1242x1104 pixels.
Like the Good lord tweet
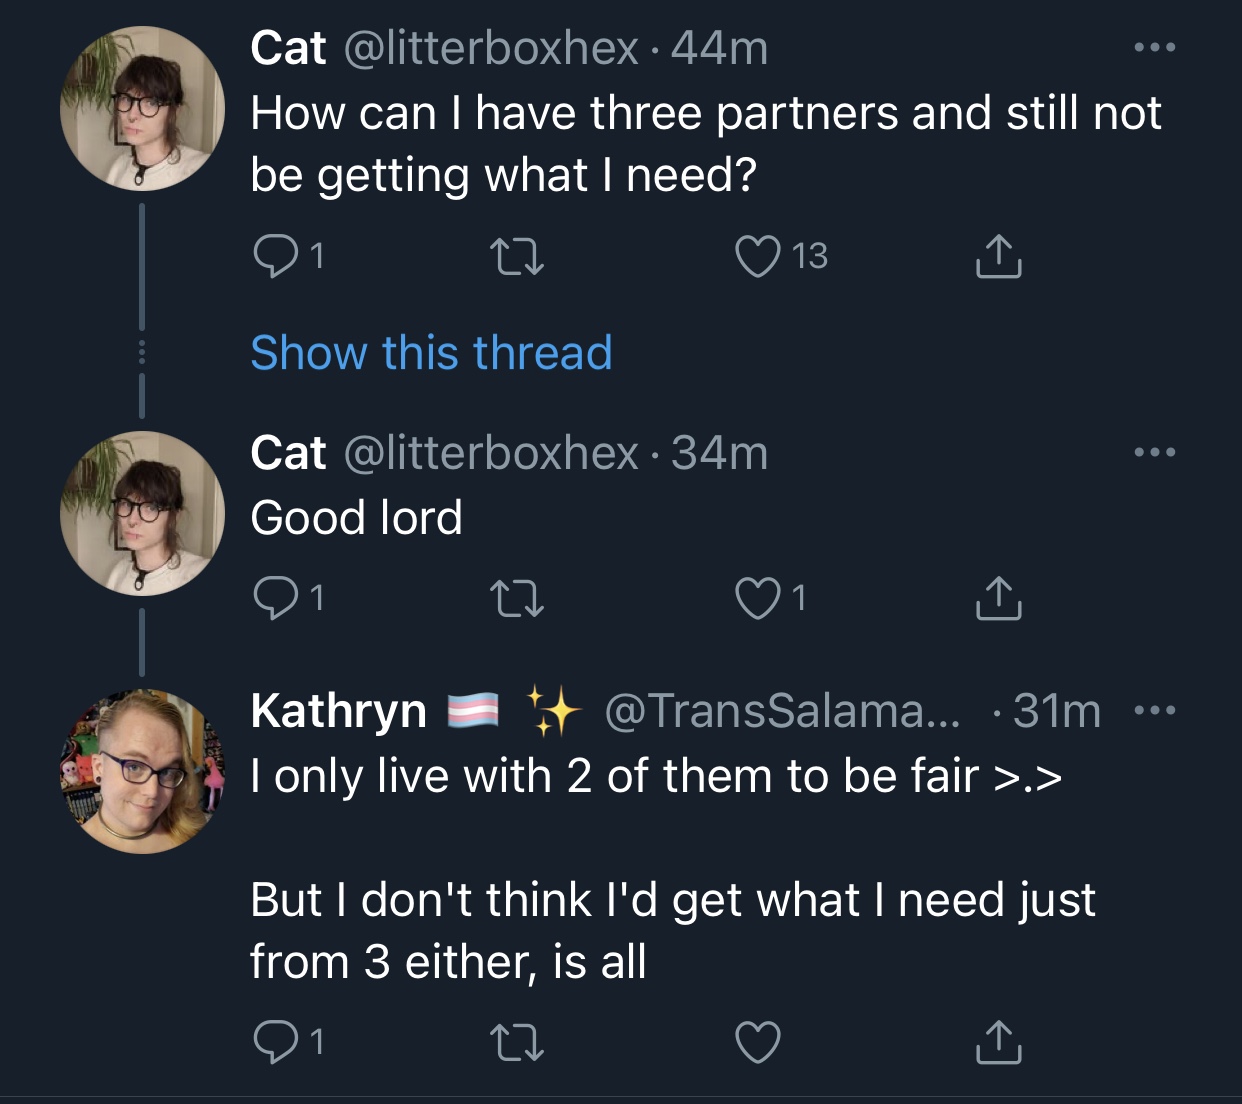[x=757, y=599]
